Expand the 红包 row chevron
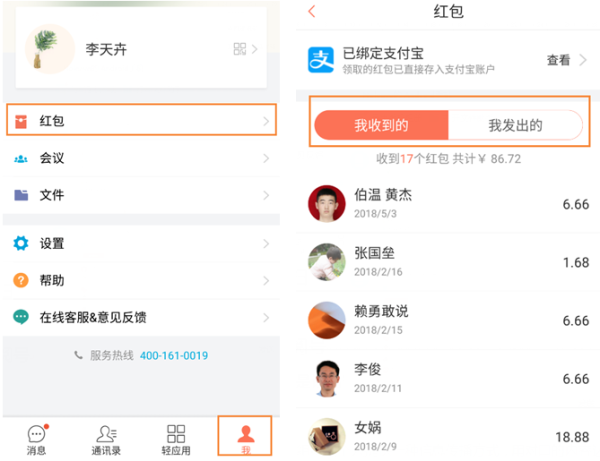Viewport: 600px width, 461px height. coord(266,122)
